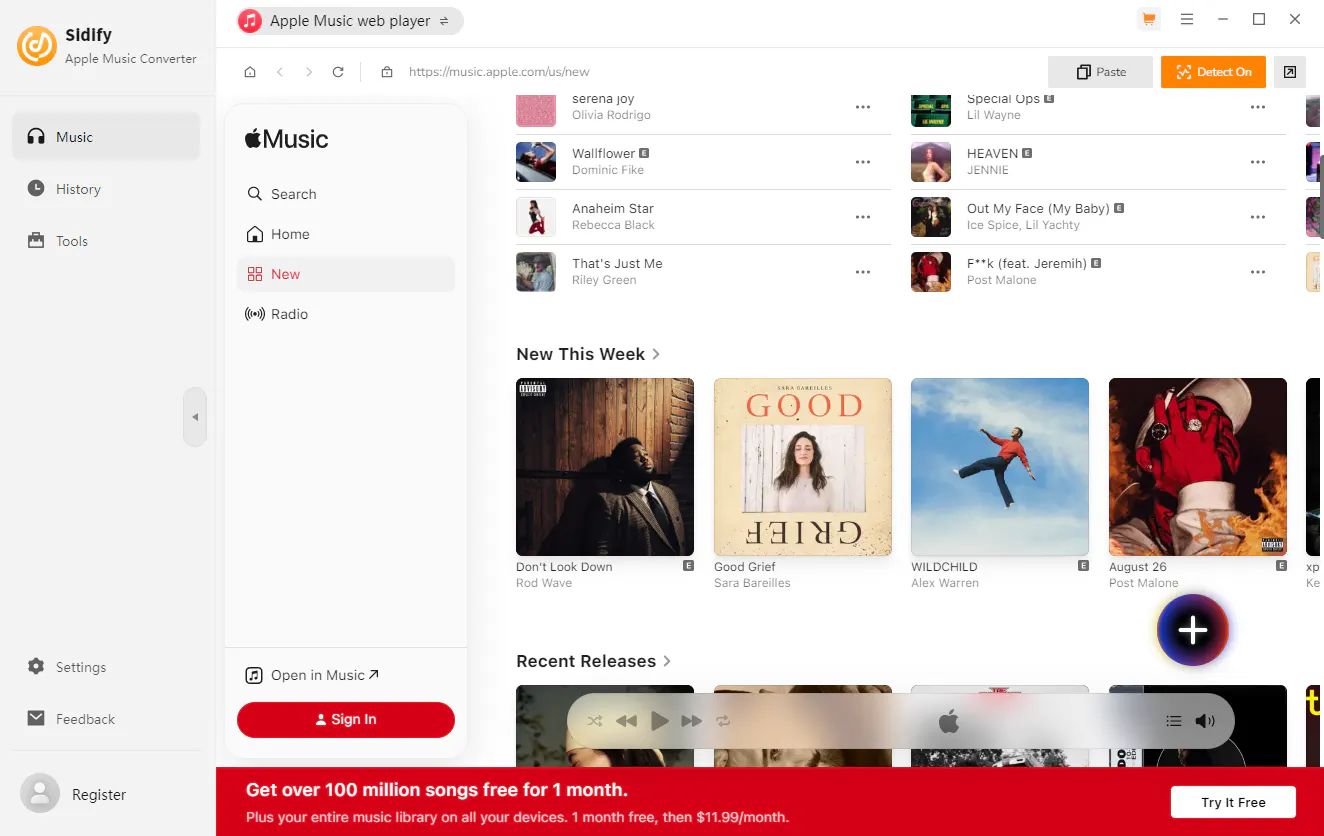Go to Home in Apple Music sidebar
Screen dimensions: 1324x836
(x=345, y=234)
